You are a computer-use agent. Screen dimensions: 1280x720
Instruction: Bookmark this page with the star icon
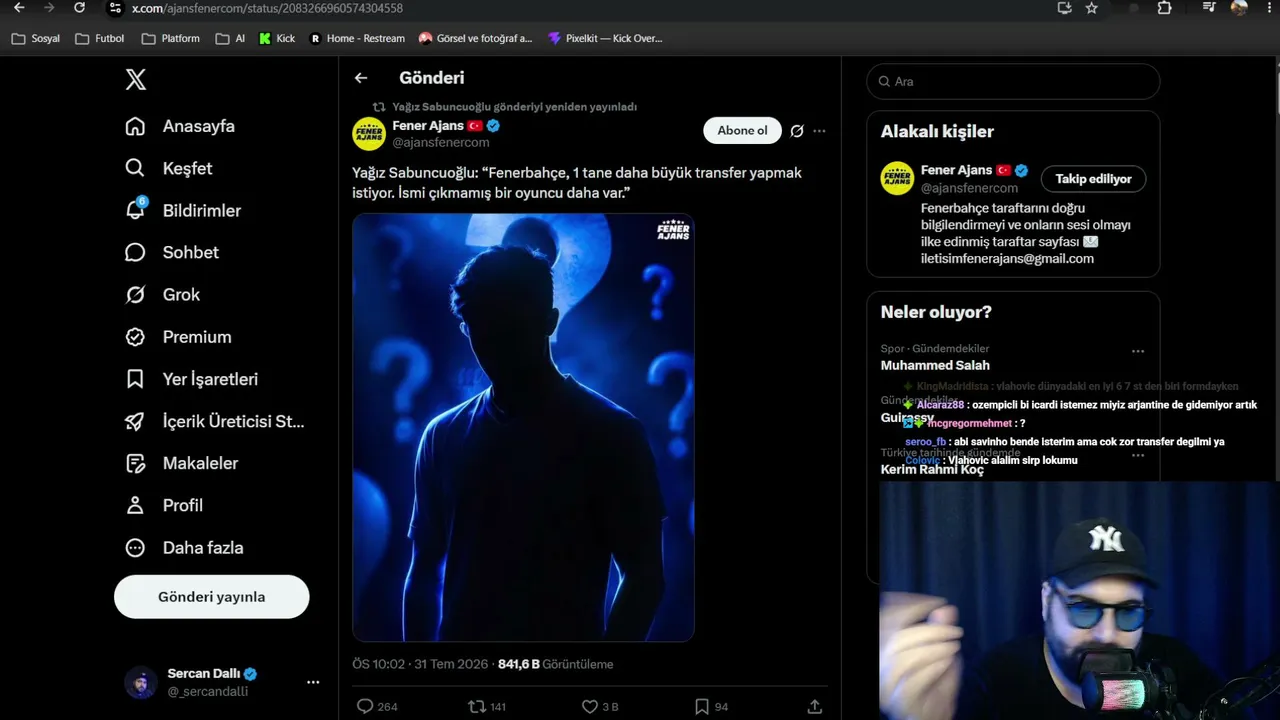1092,8
